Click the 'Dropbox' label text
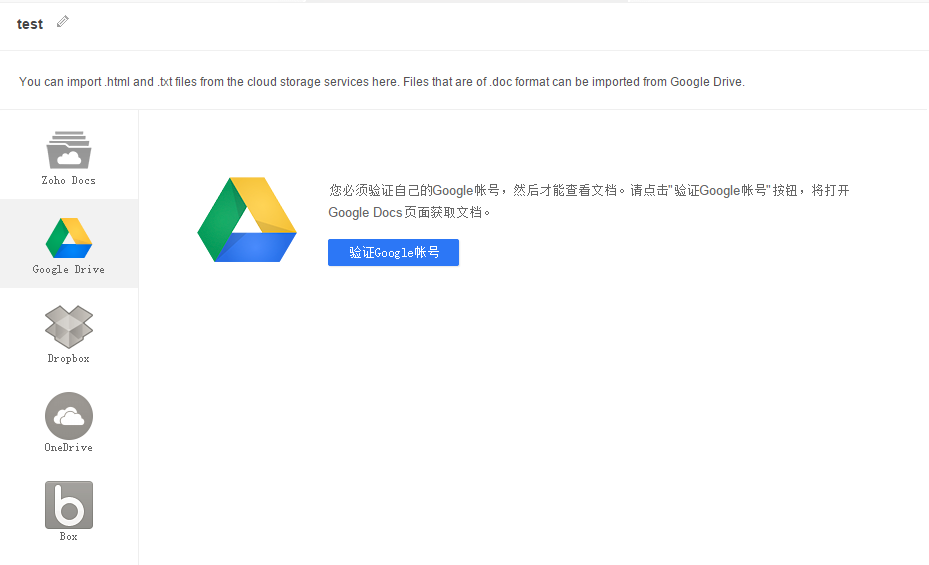 tap(69, 359)
